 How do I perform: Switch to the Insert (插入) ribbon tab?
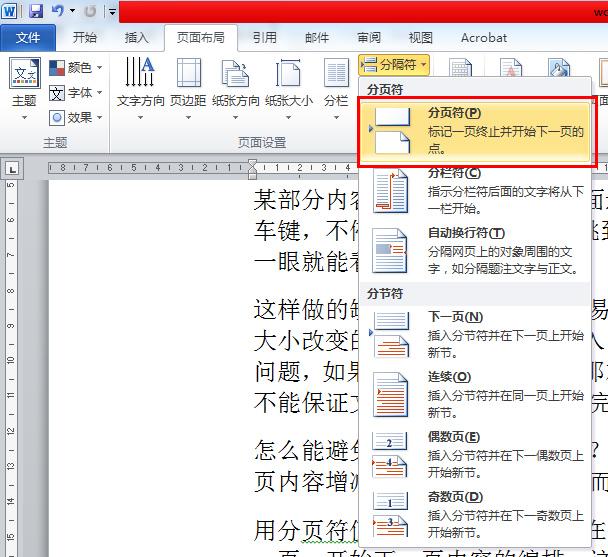(x=136, y=38)
